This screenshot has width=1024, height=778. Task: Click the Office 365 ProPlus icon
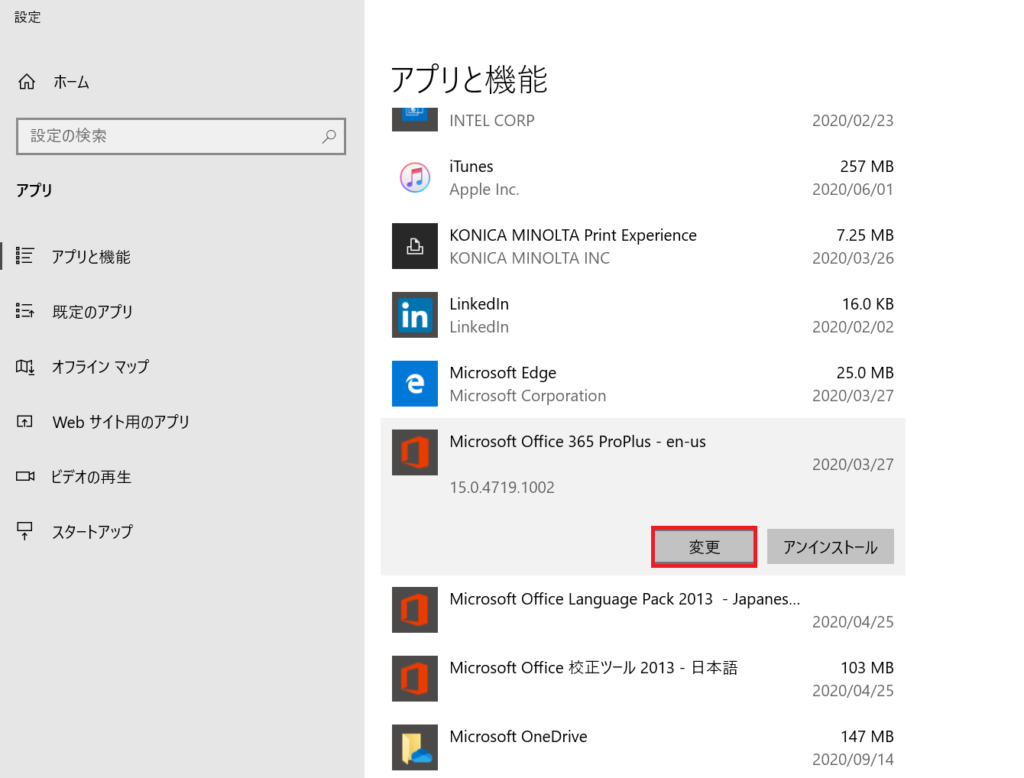[x=415, y=452]
